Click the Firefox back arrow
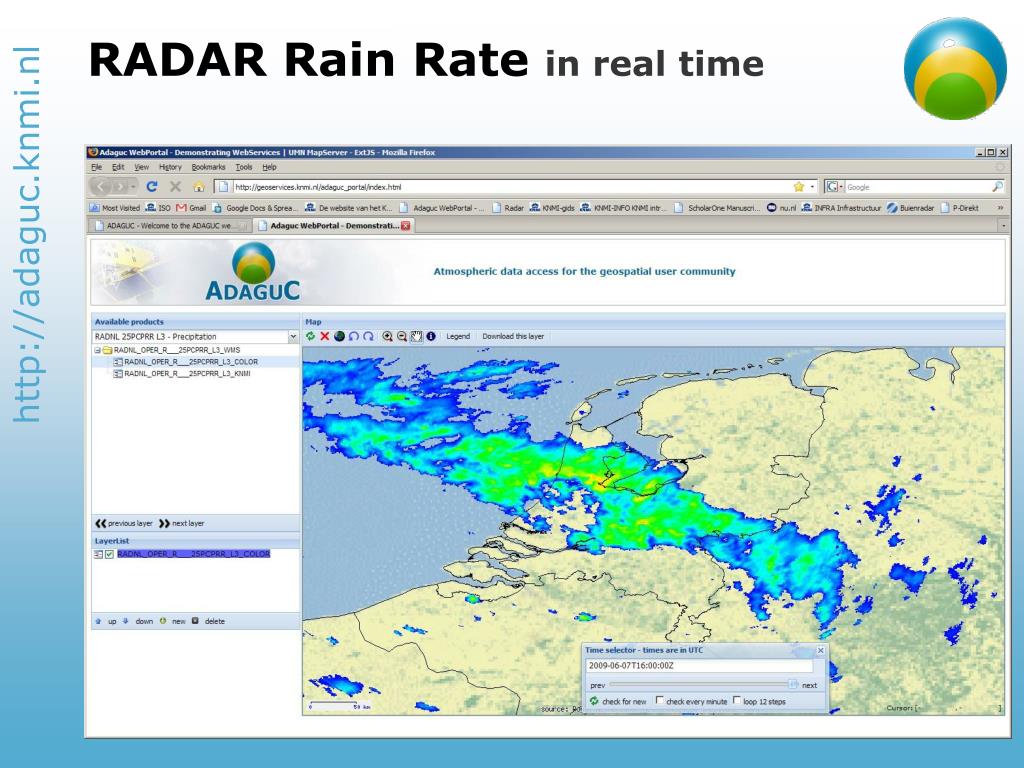Viewport: 1024px width, 768px height. [x=101, y=187]
